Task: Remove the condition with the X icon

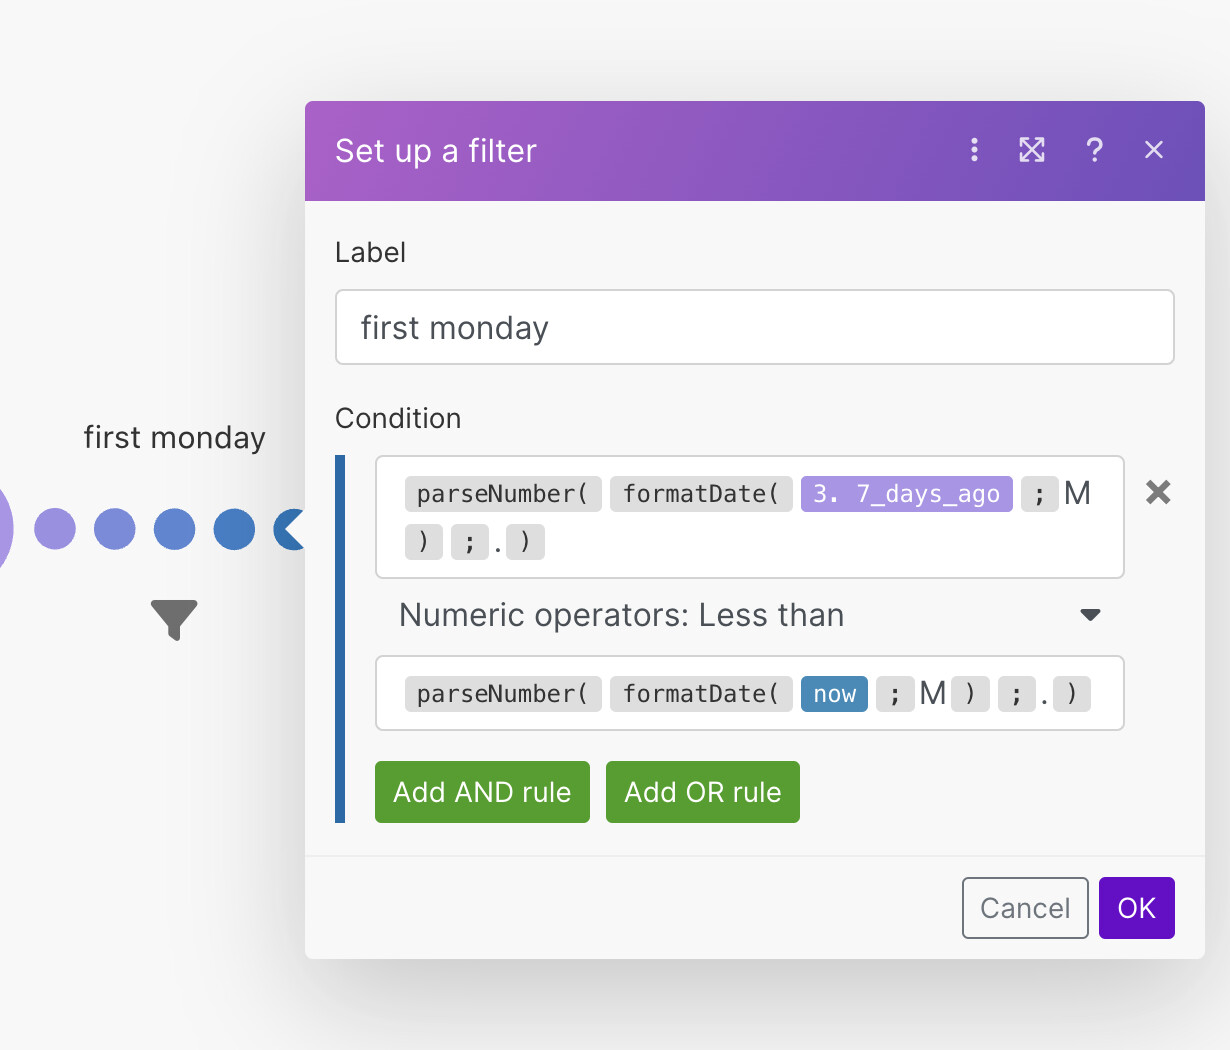Action: pos(1158,492)
